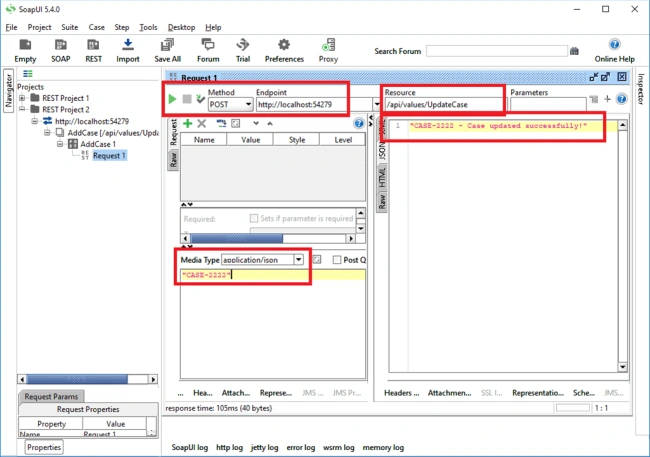650x457 pixels.
Task: Open the Tools menu
Action: 148,27
